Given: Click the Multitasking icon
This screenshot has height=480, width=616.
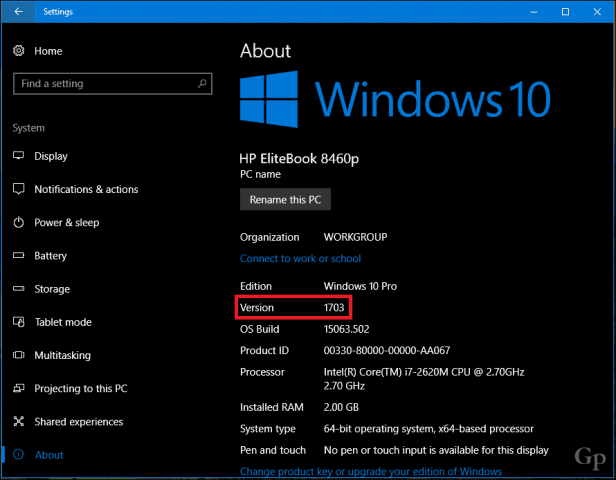Looking at the screenshot, I should coord(18,355).
